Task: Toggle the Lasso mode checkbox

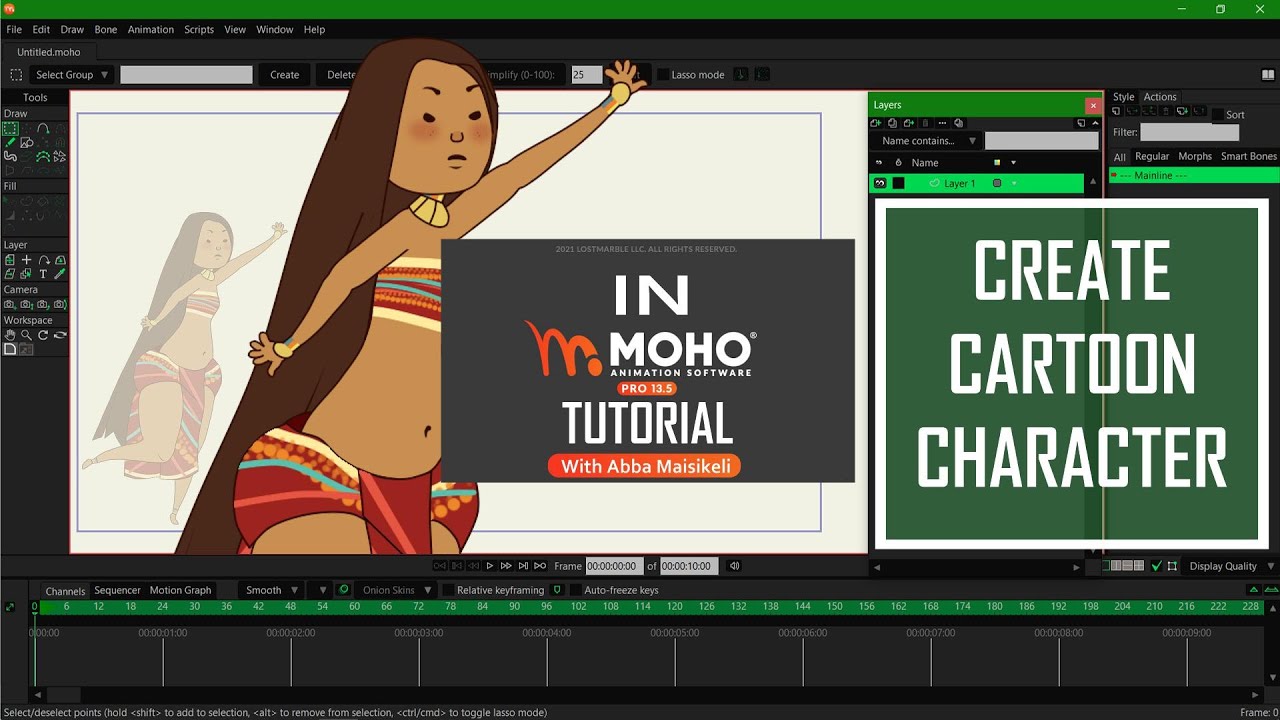Action: [663, 75]
